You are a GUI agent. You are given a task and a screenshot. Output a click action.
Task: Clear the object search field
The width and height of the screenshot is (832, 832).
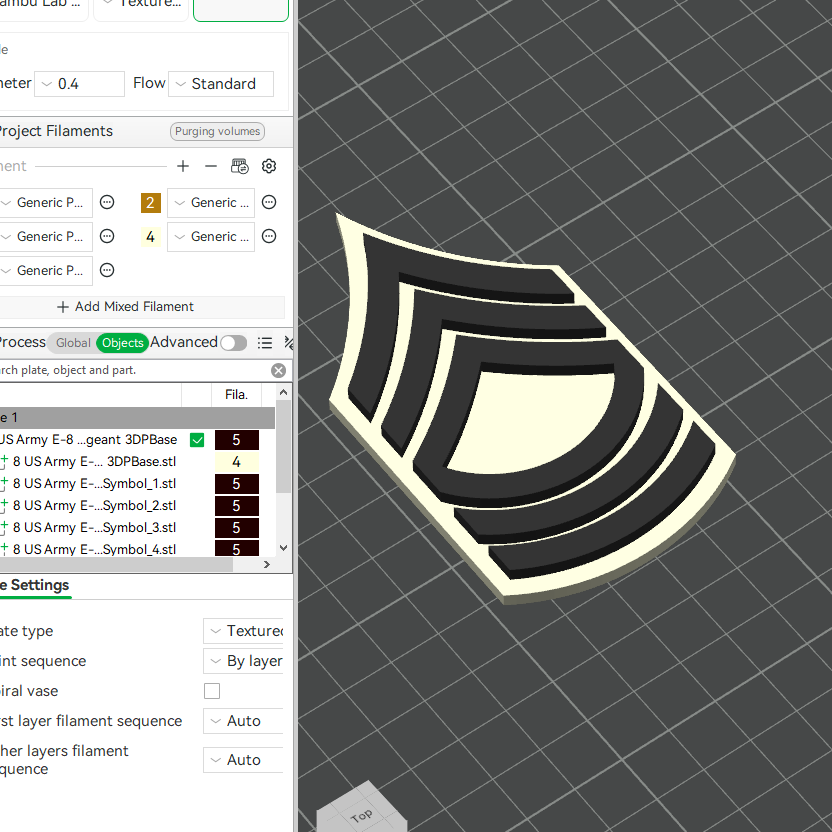[278, 370]
